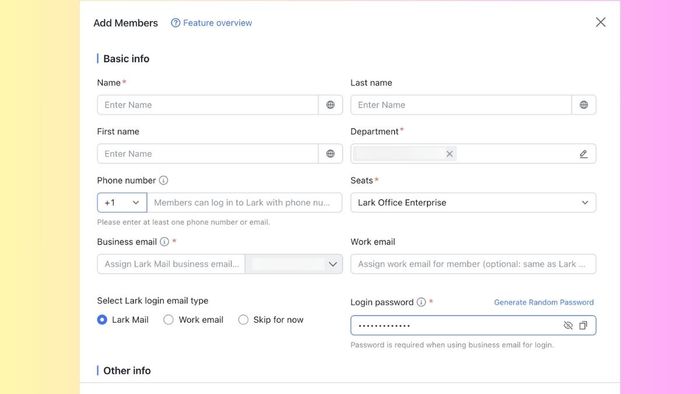Open the Feature overview help link
Viewport: 700px width, 394px height.
coord(211,23)
